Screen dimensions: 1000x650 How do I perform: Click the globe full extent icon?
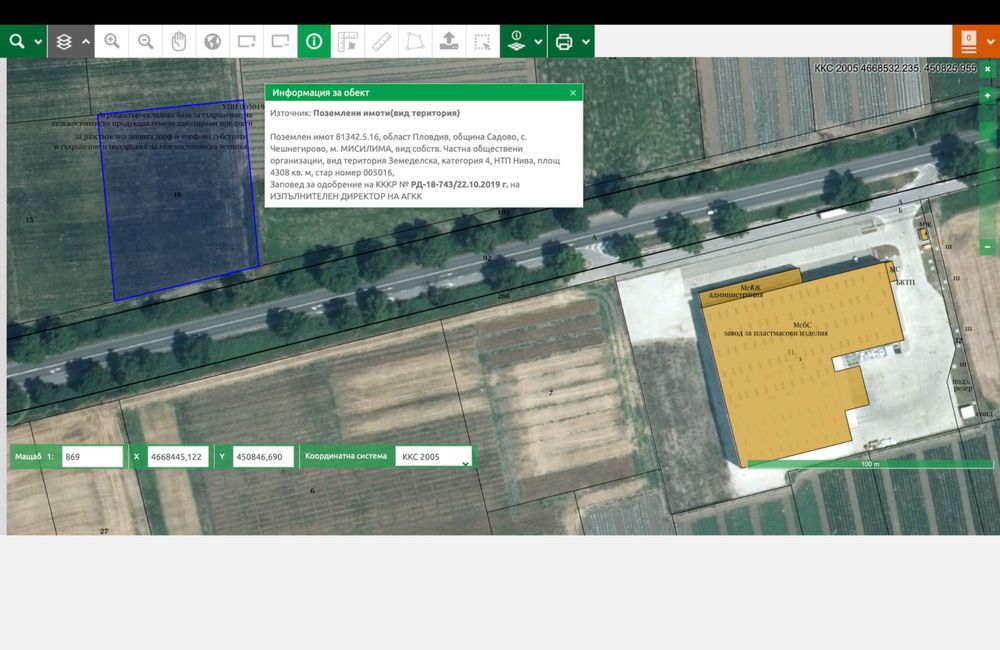pyautogui.click(x=213, y=42)
